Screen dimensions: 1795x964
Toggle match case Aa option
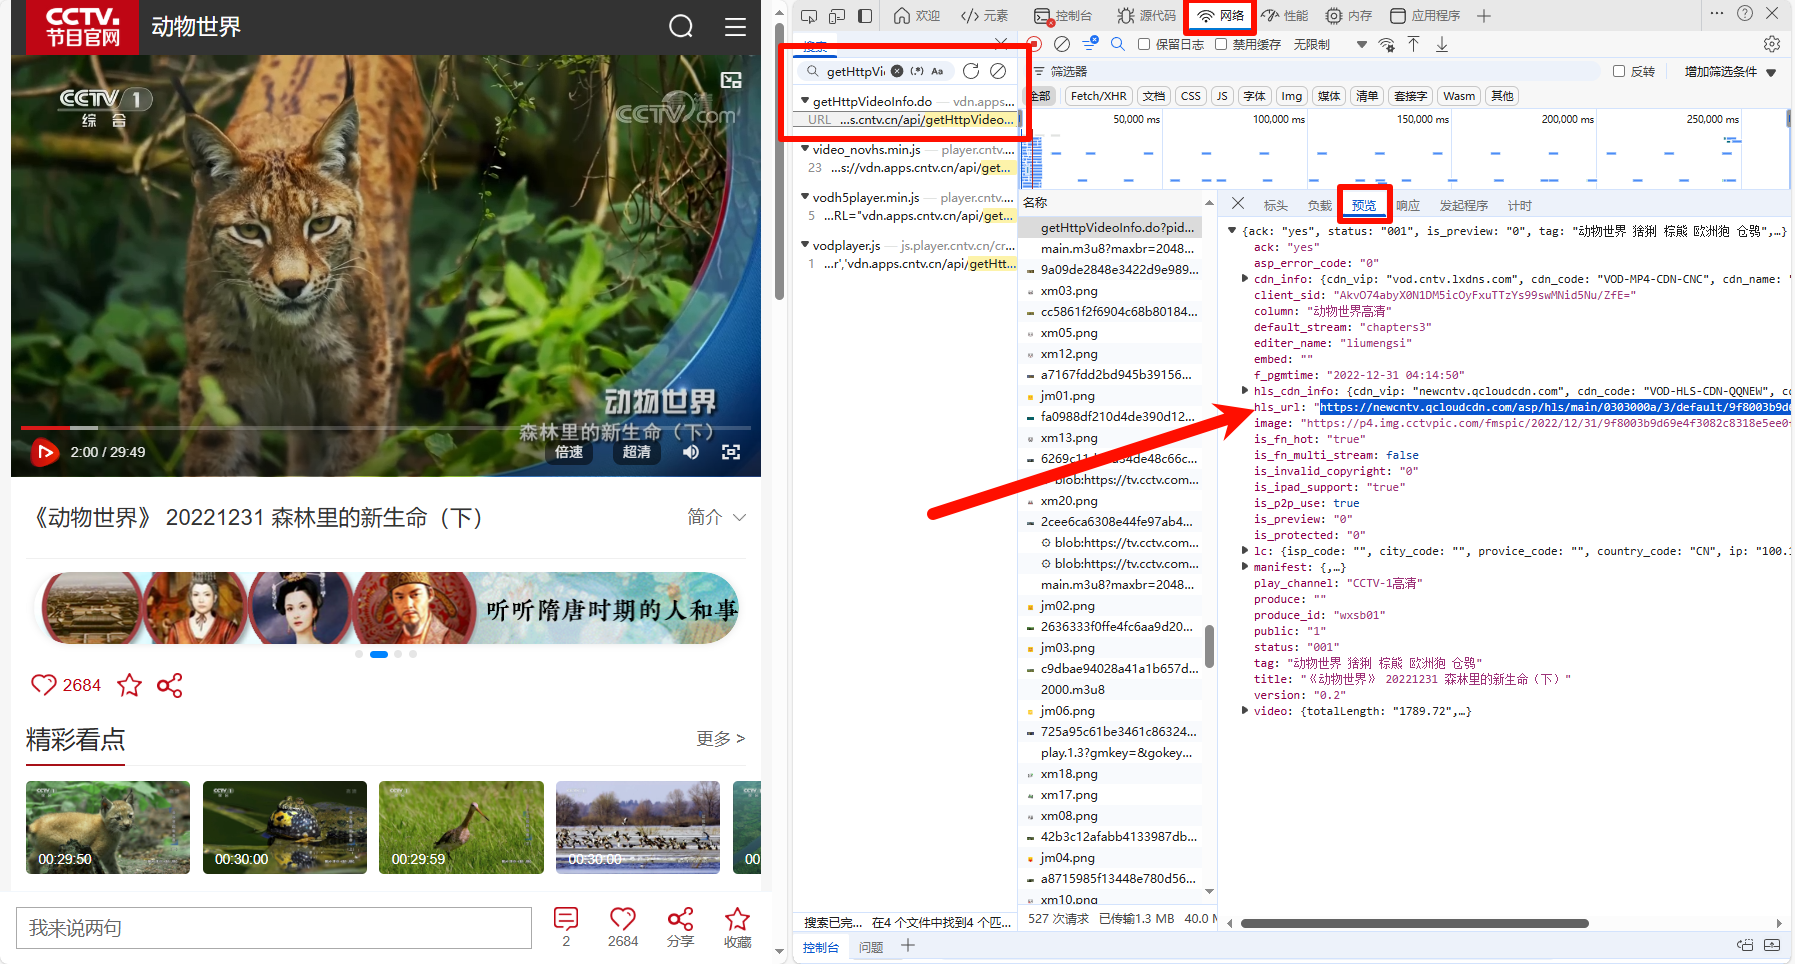pos(937,71)
